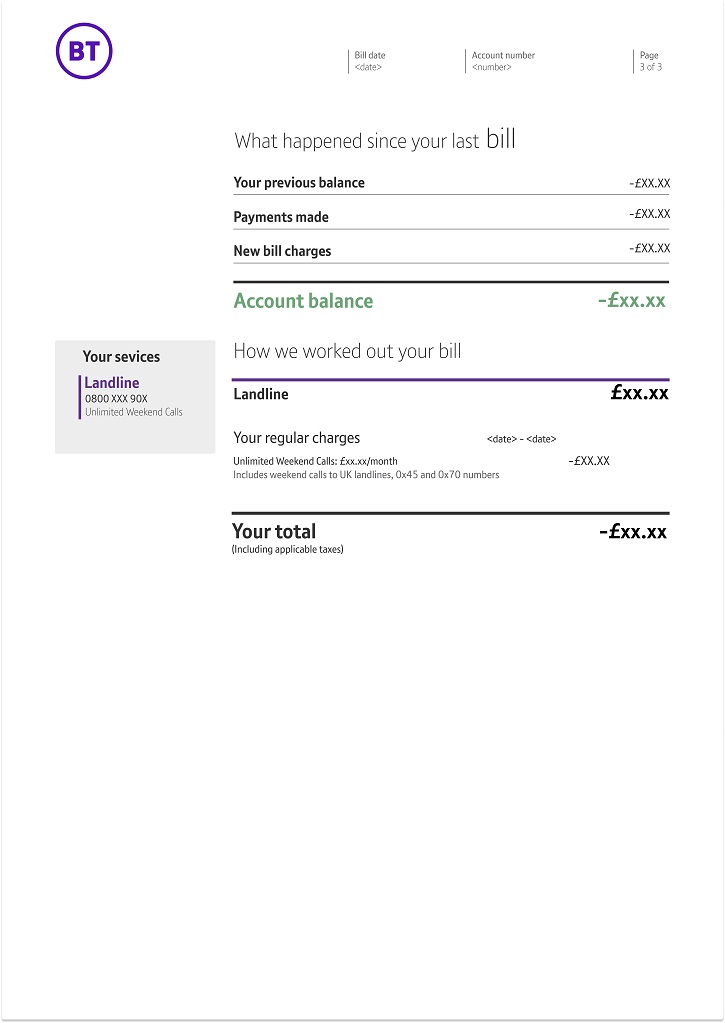Select 'How we worked out your bill' heading
The width and height of the screenshot is (725, 1023).
347,351
